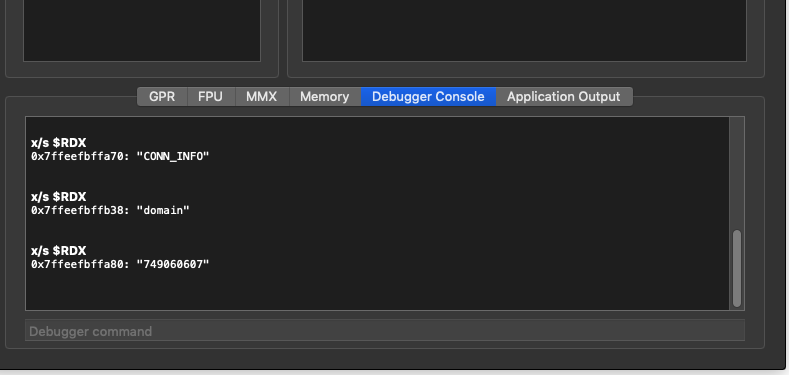This screenshot has height=375, width=789.
Task: Click the "domain" output line
Action: (110, 210)
